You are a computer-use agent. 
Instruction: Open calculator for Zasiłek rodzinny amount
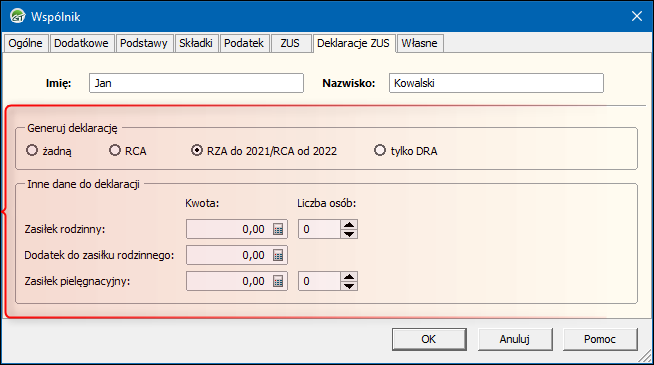[x=278, y=229]
